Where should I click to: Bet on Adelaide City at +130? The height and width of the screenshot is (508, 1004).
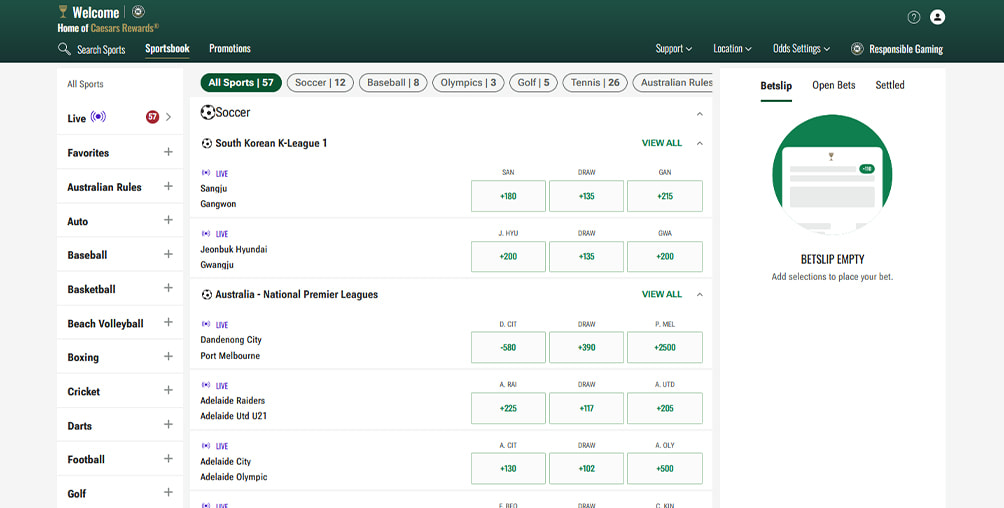508,468
